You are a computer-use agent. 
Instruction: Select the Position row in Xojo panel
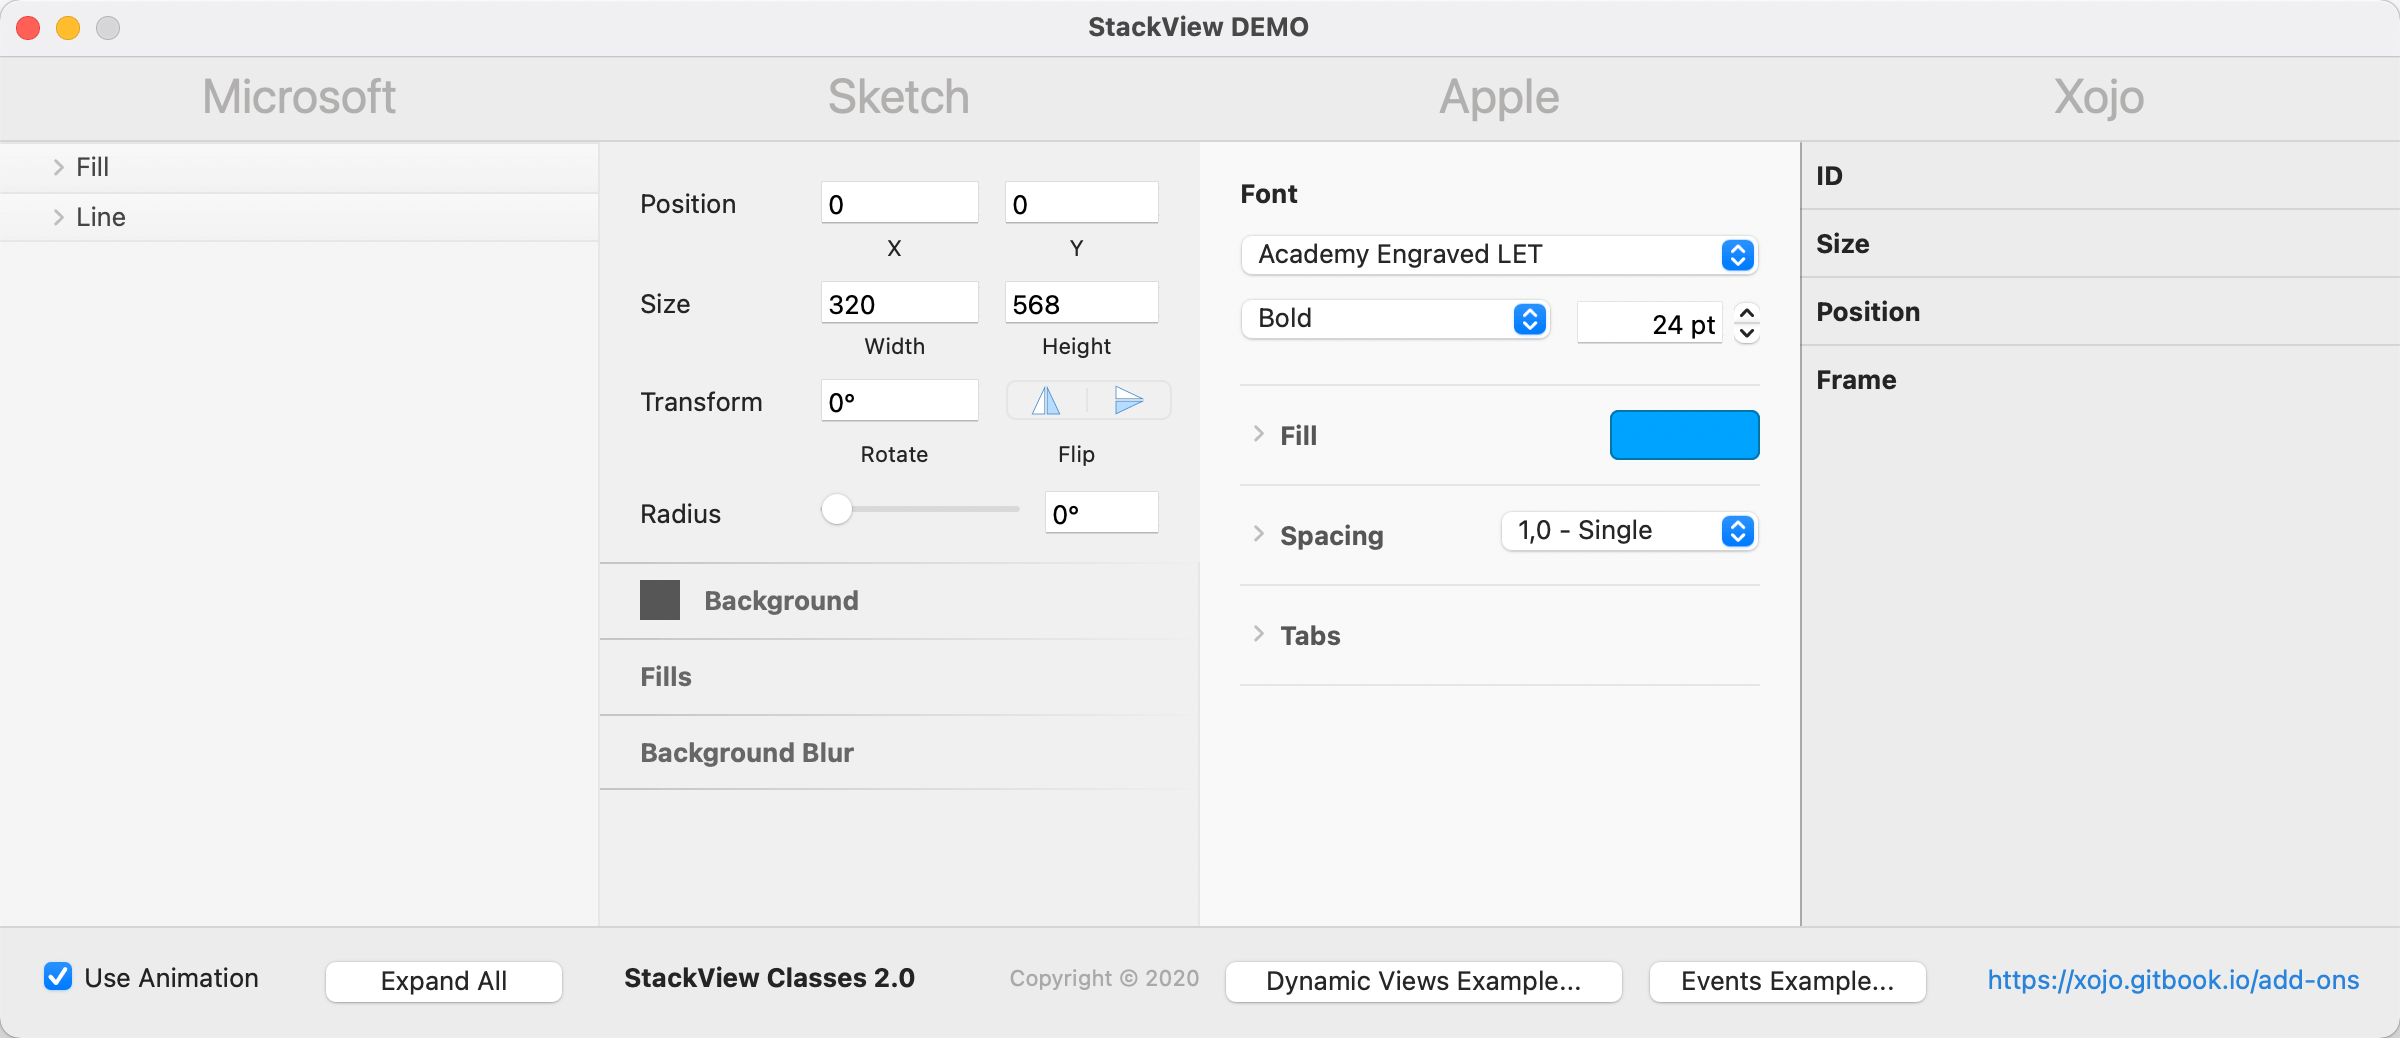[2100, 312]
